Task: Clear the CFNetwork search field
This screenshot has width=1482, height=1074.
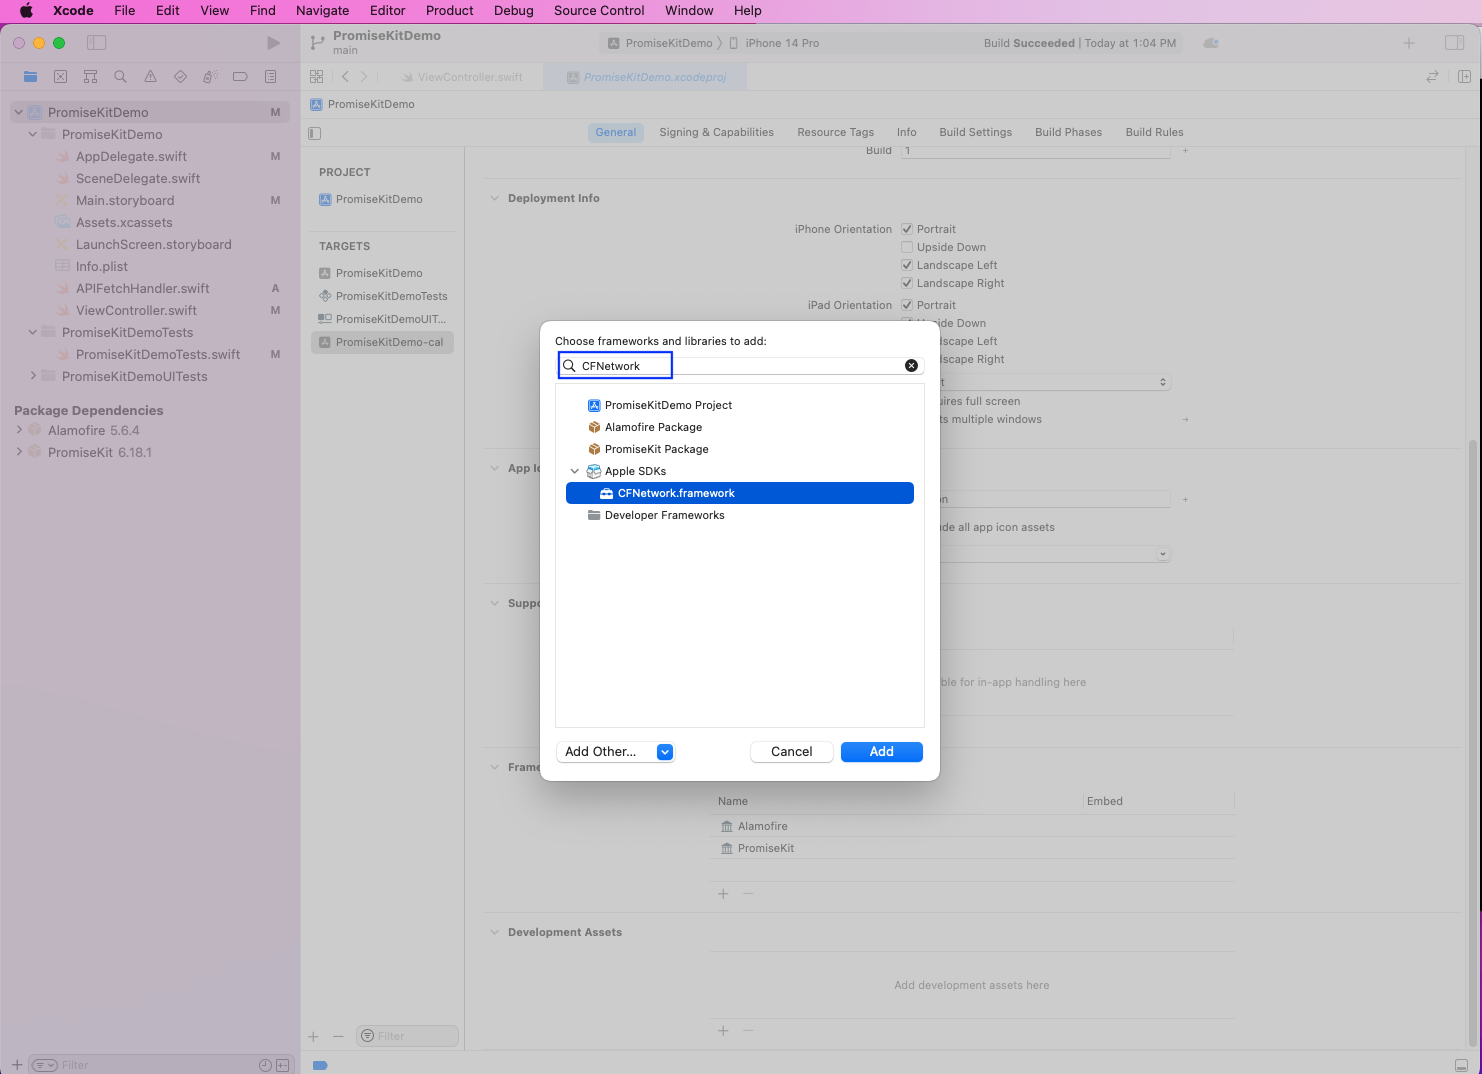Action: tap(911, 366)
